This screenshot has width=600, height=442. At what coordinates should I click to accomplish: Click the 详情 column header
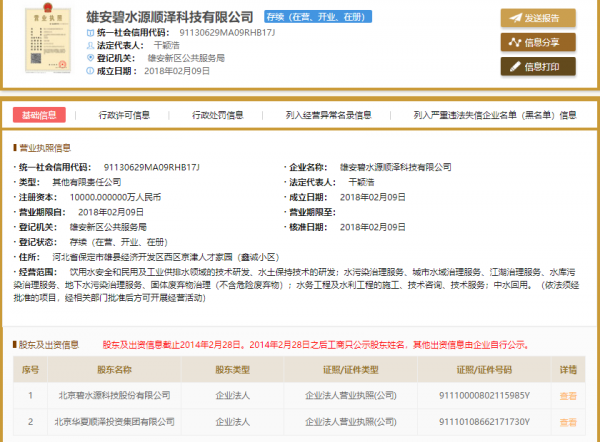tap(568, 370)
